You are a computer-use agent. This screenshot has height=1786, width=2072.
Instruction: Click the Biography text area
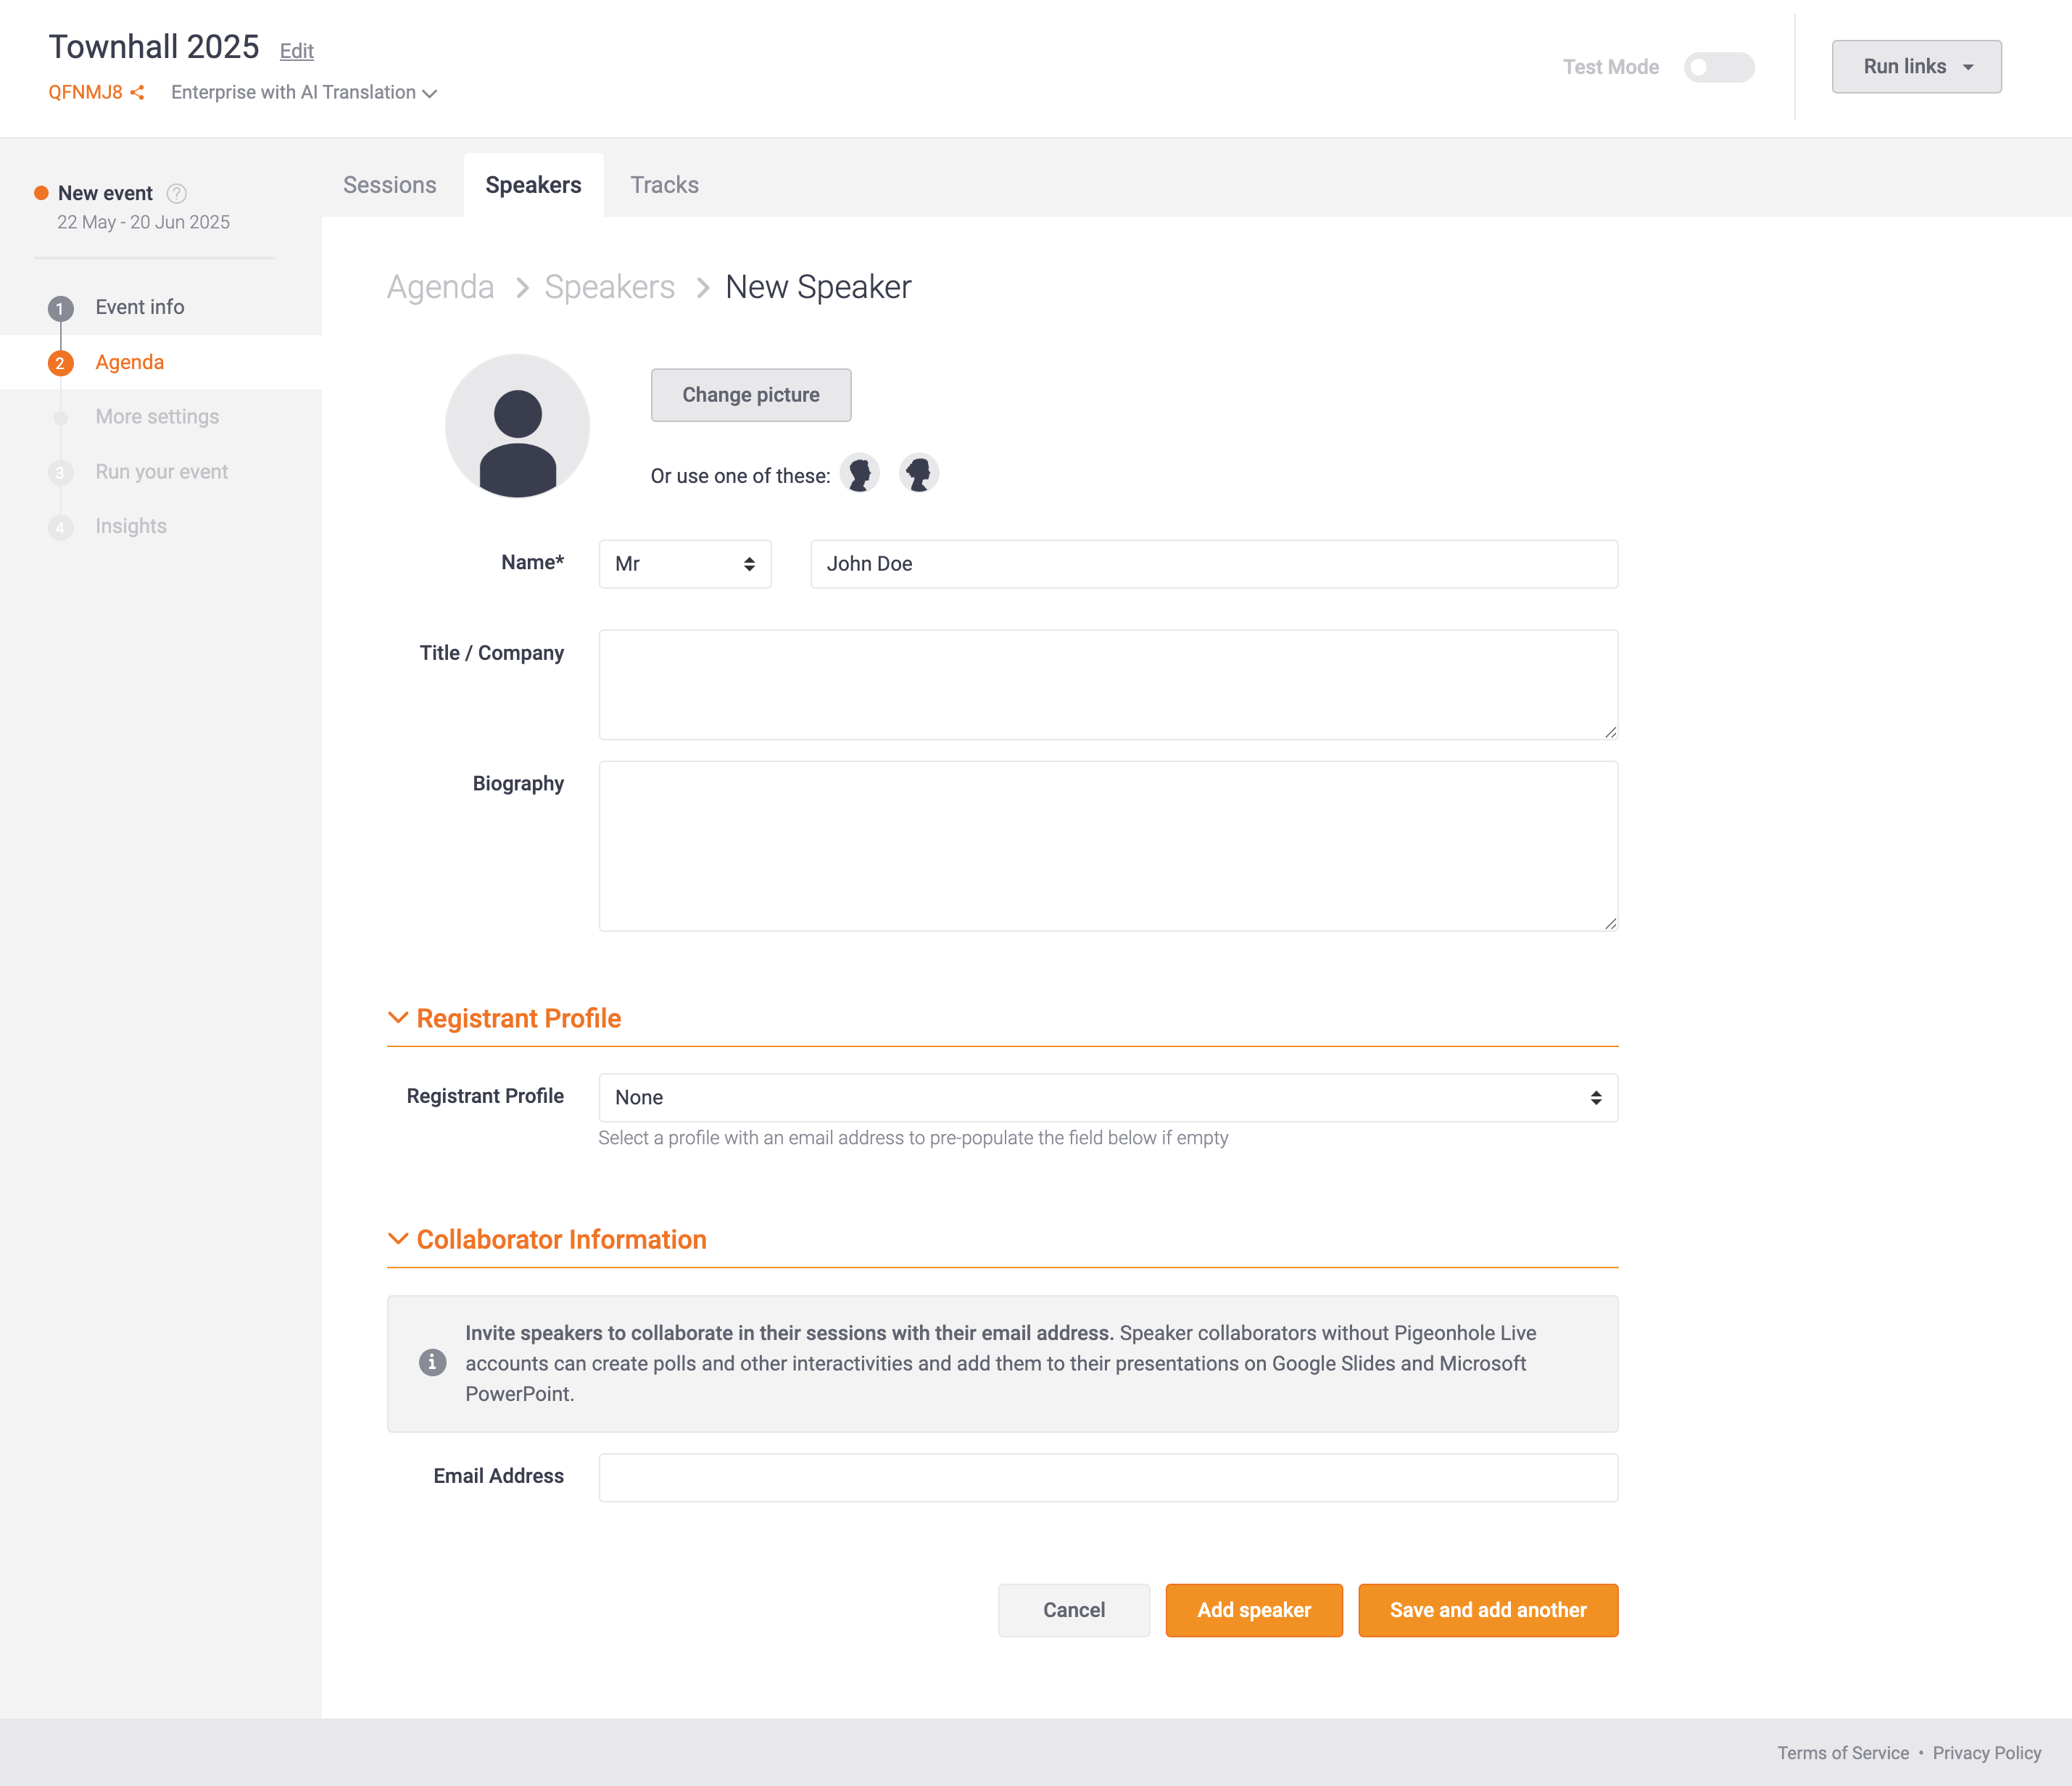(1108, 846)
